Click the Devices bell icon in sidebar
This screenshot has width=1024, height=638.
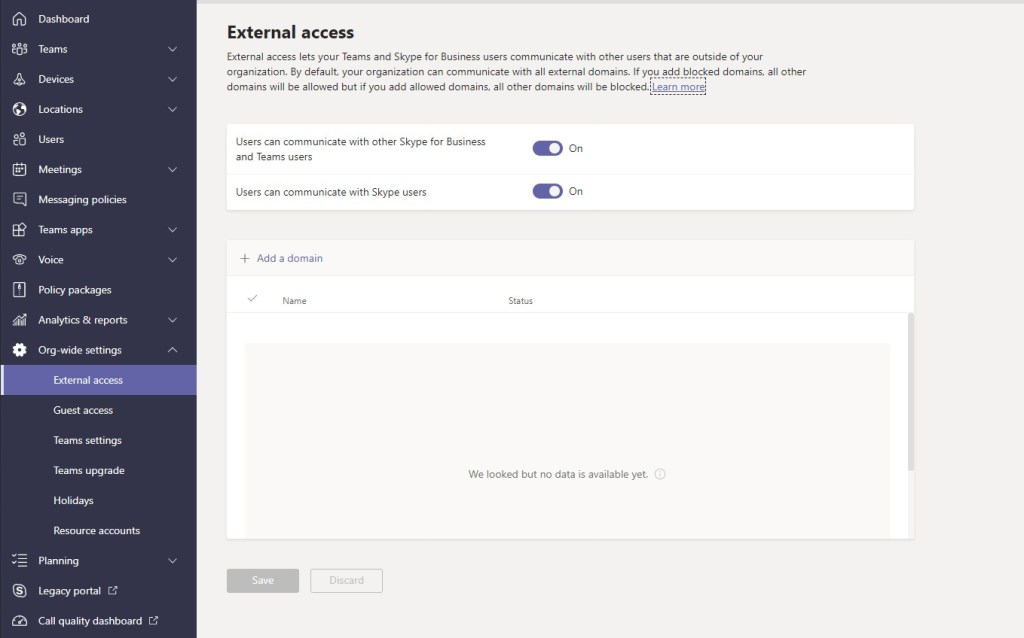(x=19, y=79)
